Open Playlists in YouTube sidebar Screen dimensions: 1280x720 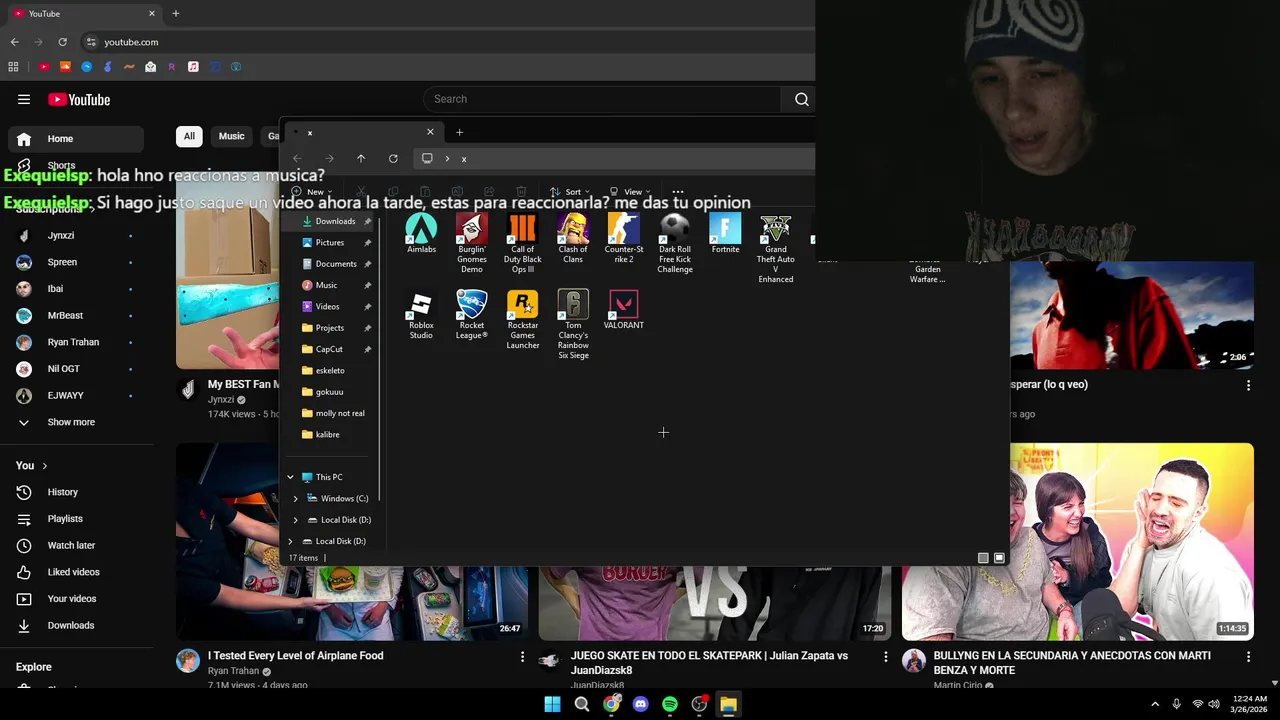(76, 519)
